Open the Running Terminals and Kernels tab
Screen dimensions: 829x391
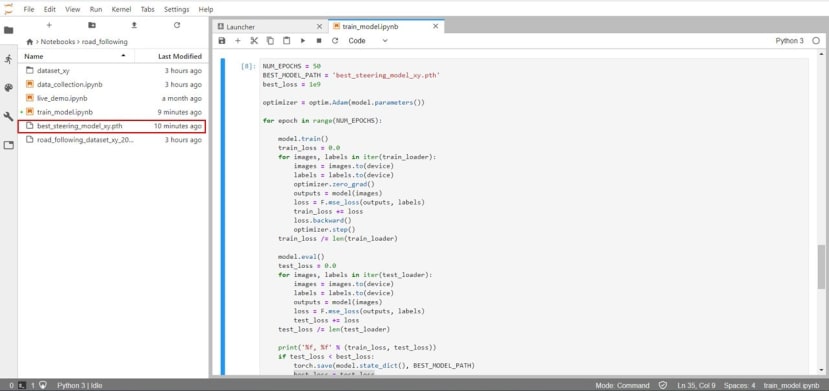click(x=8, y=59)
